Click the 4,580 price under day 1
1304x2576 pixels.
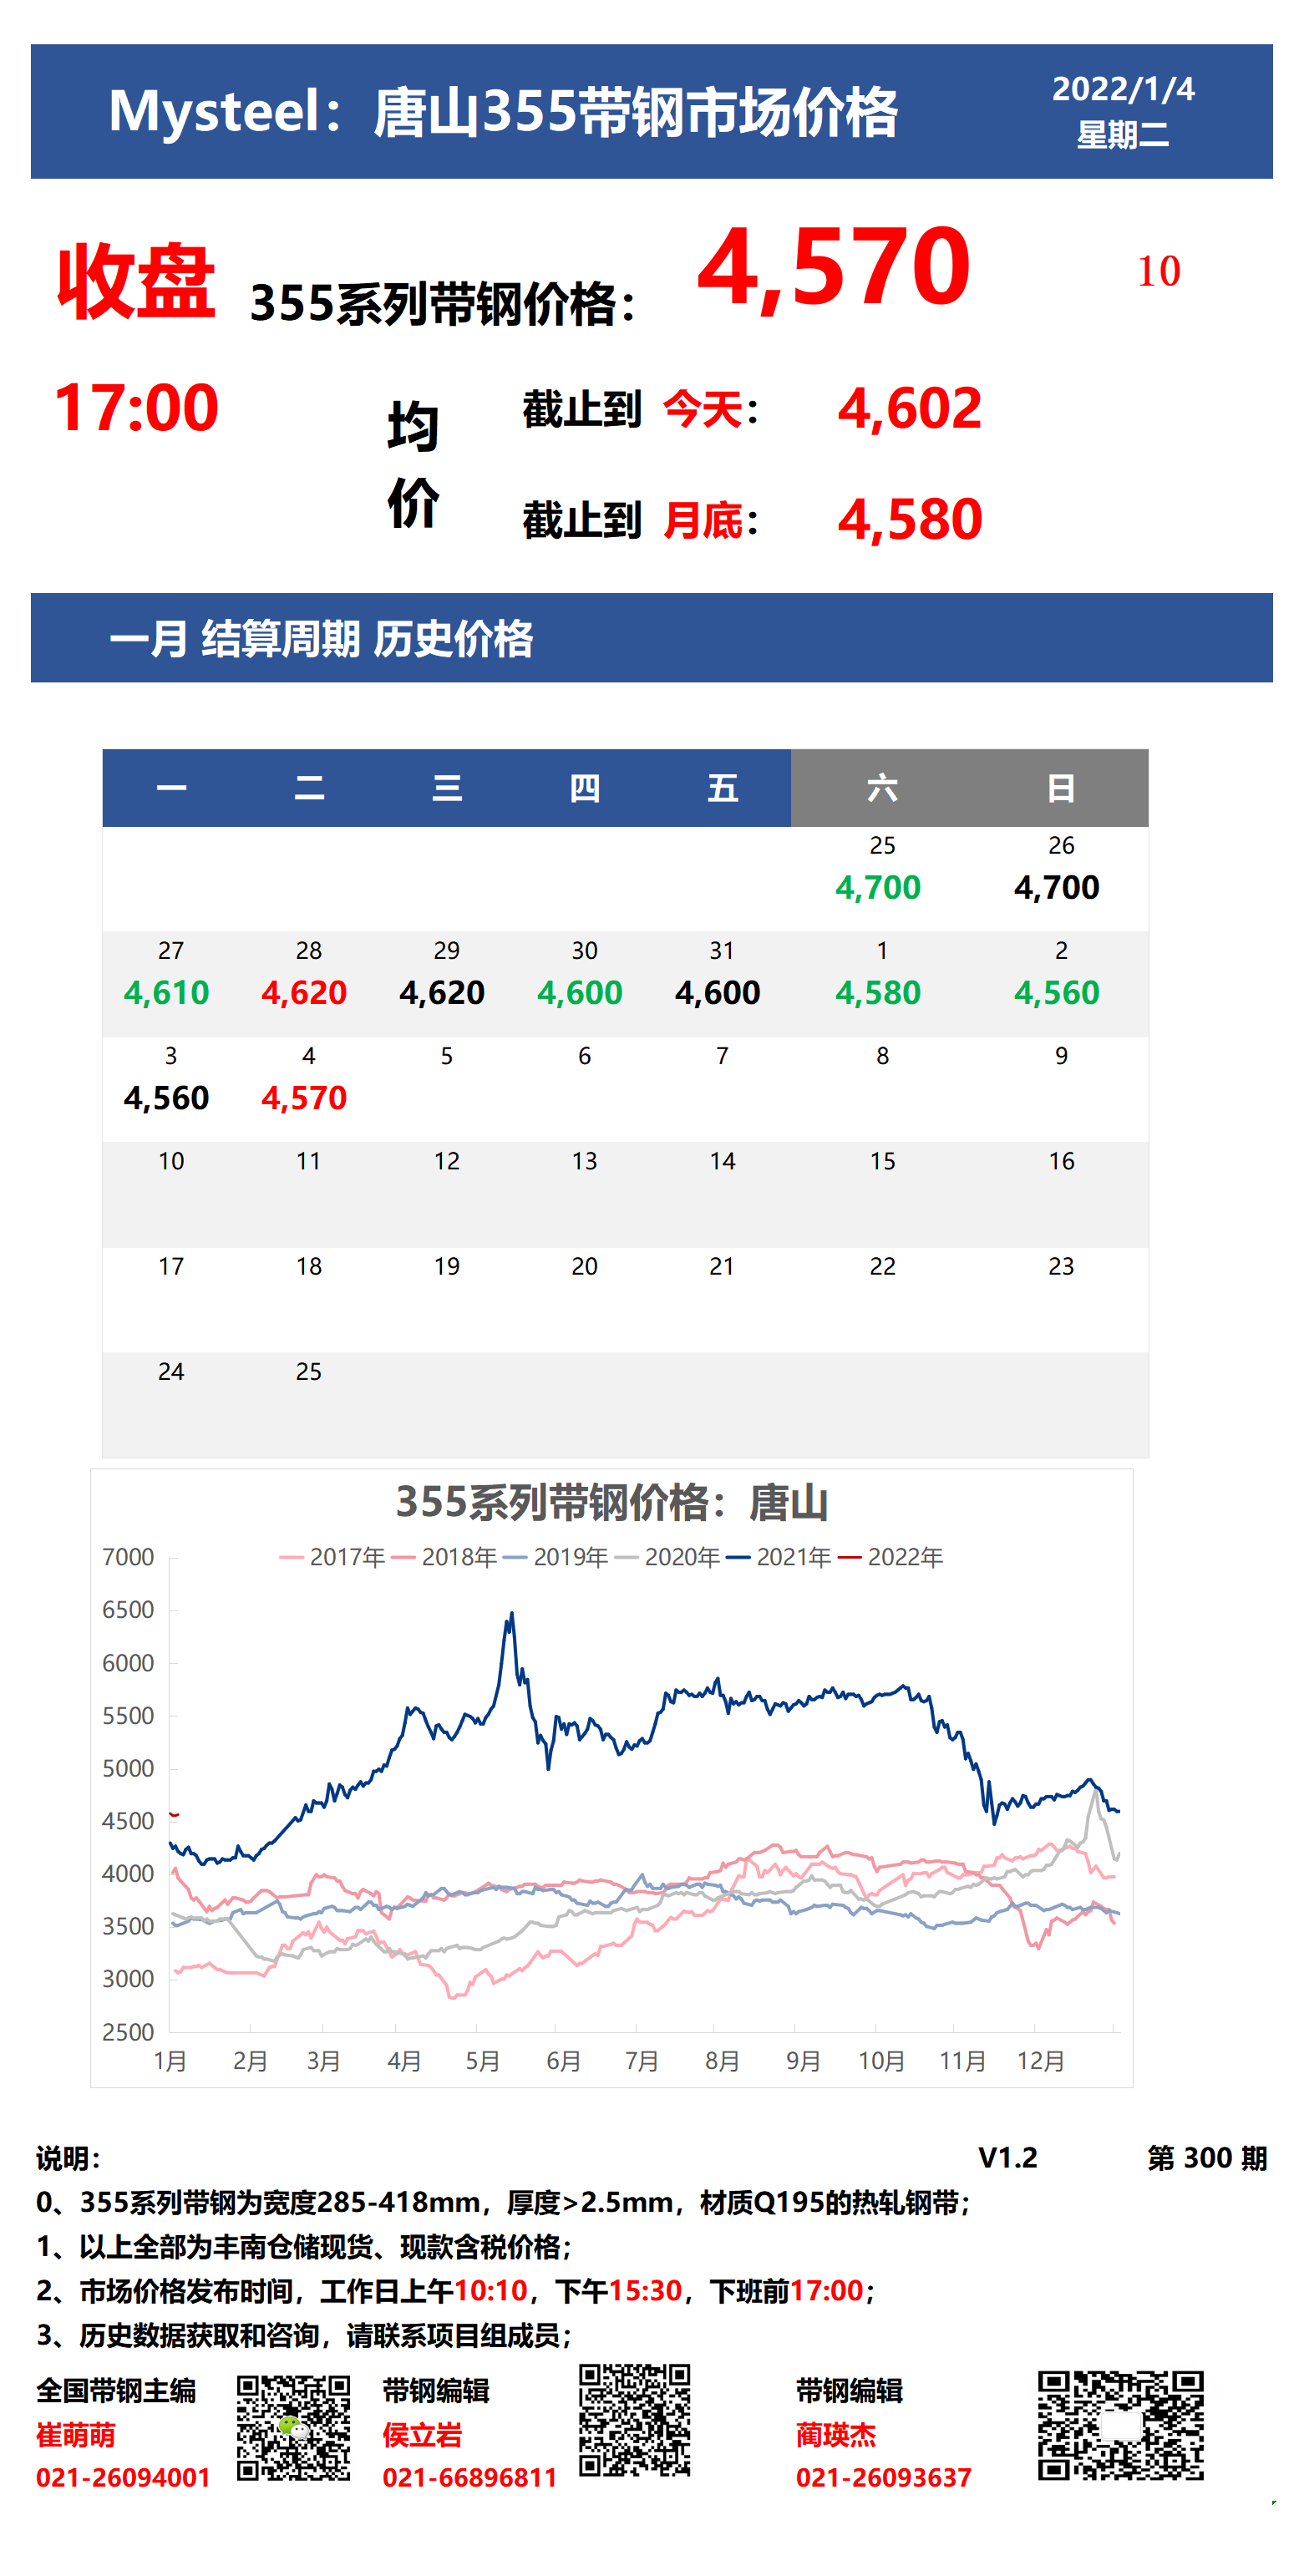point(878,992)
